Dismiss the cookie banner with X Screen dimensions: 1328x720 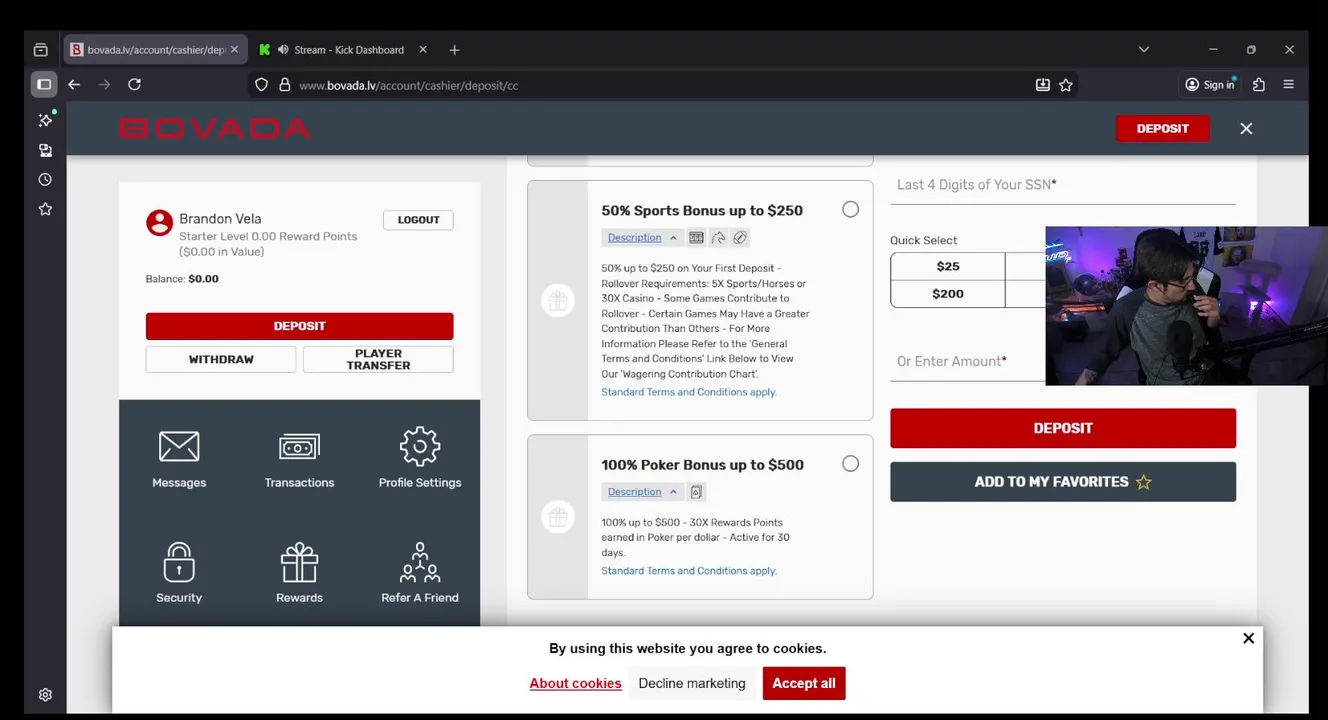point(1248,638)
